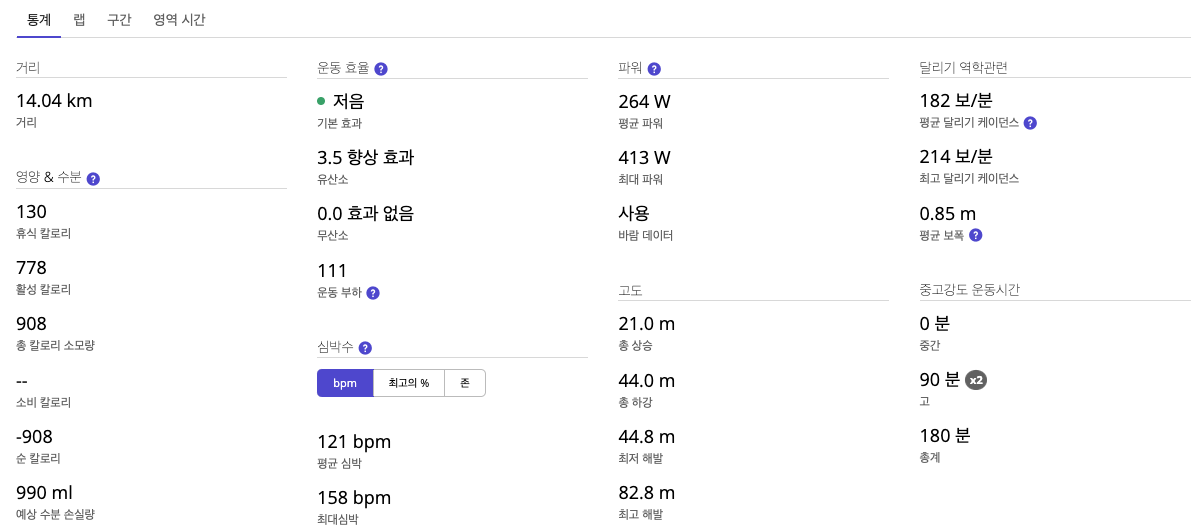Click help icon next to 운동 효율

[x=381, y=69]
